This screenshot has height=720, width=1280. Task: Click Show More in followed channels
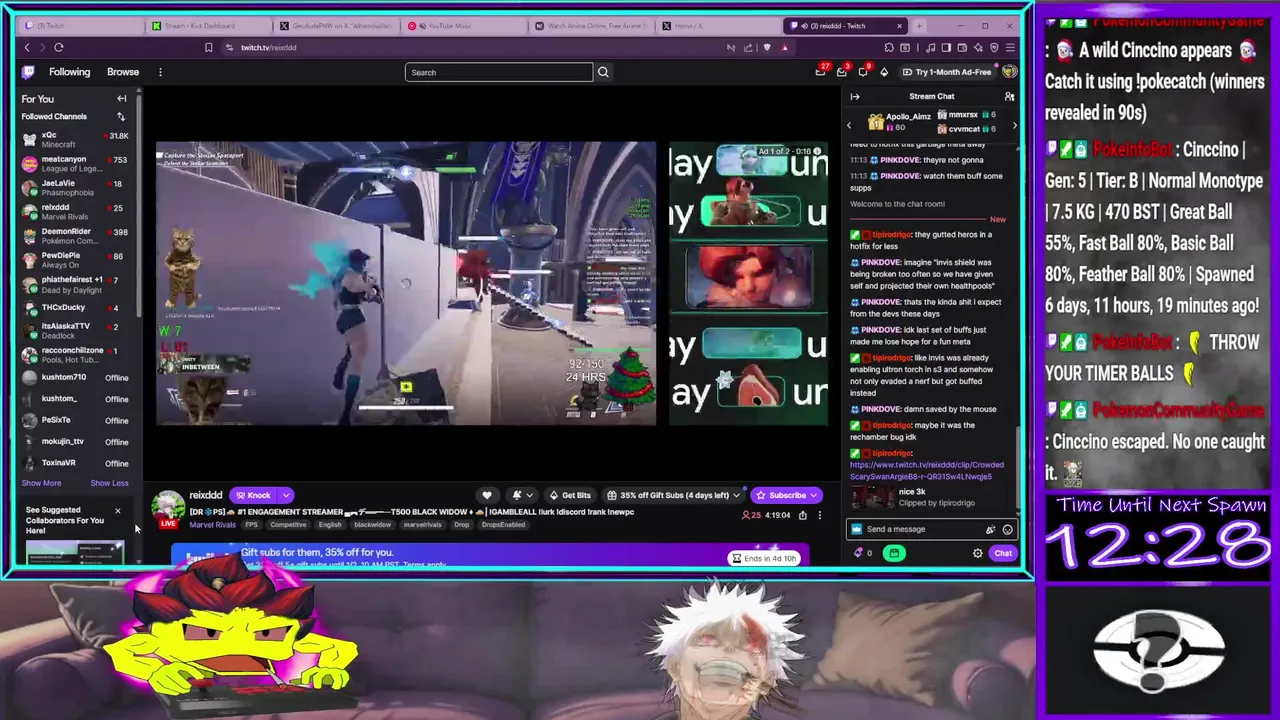[x=42, y=483]
